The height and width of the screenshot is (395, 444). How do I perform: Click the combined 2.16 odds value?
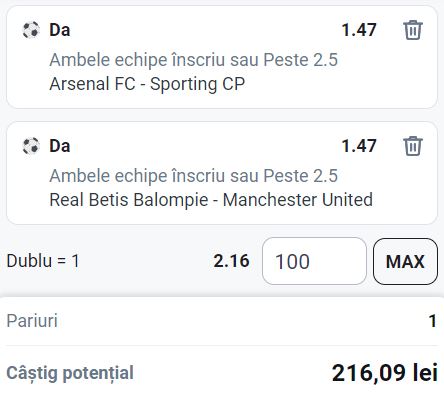[231, 261]
